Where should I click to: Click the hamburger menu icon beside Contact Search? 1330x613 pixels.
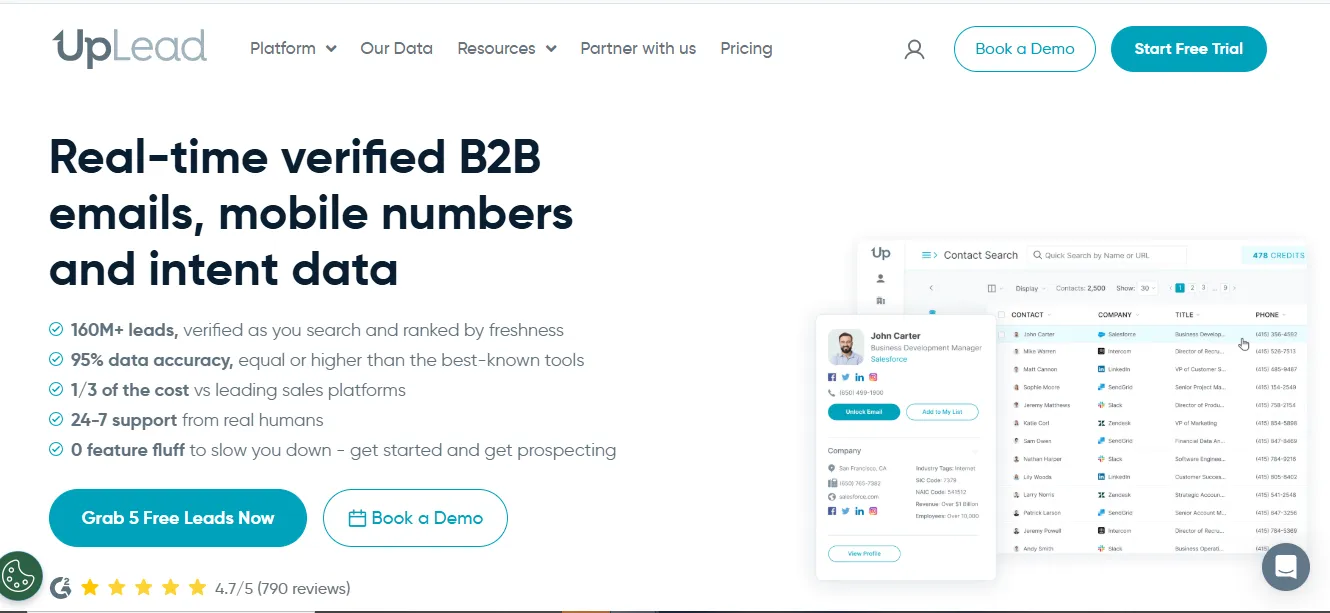pos(928,255)
